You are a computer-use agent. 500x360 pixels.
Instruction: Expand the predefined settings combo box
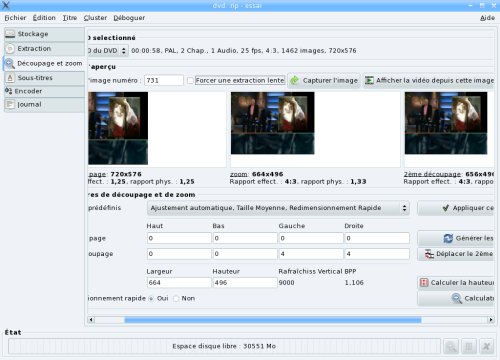coord(279,208)
